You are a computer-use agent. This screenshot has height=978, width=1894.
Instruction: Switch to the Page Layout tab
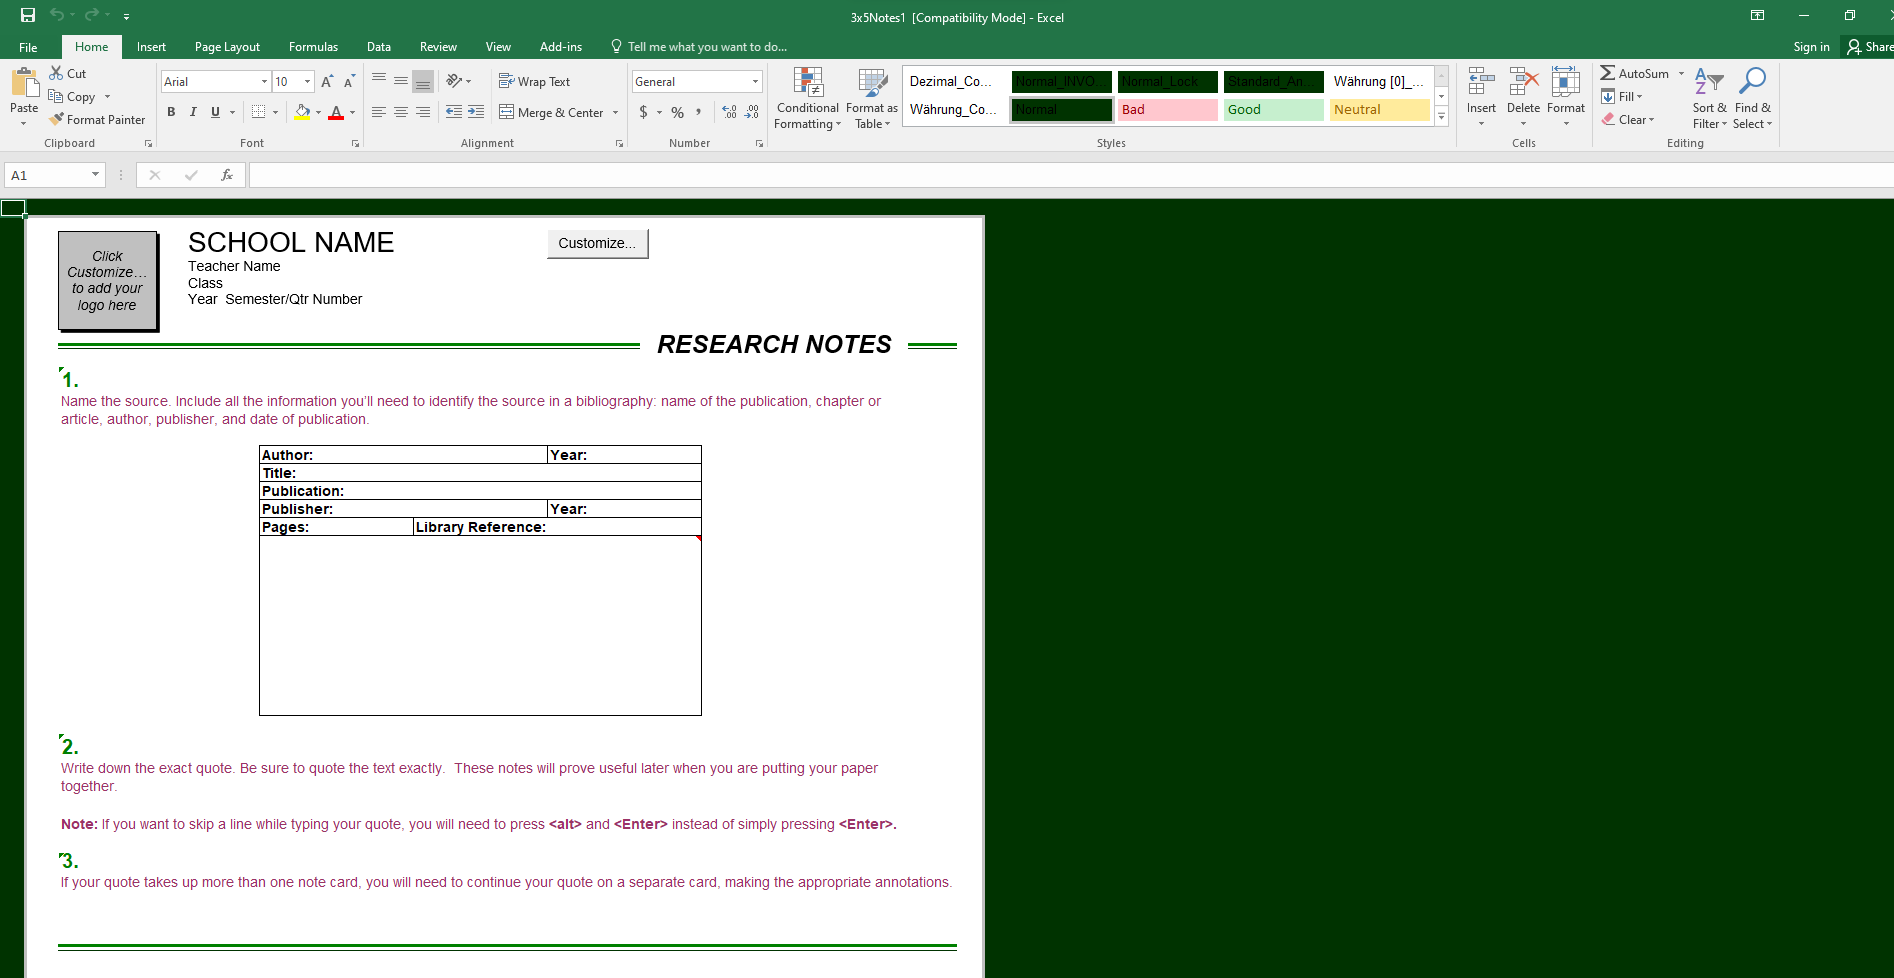pos(227,47)
